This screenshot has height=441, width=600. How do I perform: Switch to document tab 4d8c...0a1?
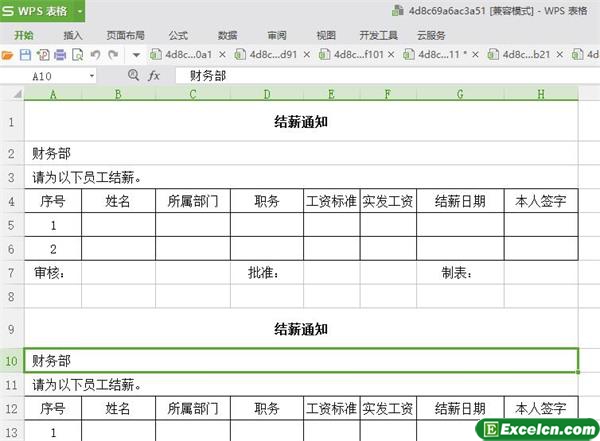[x=181, y=55]
